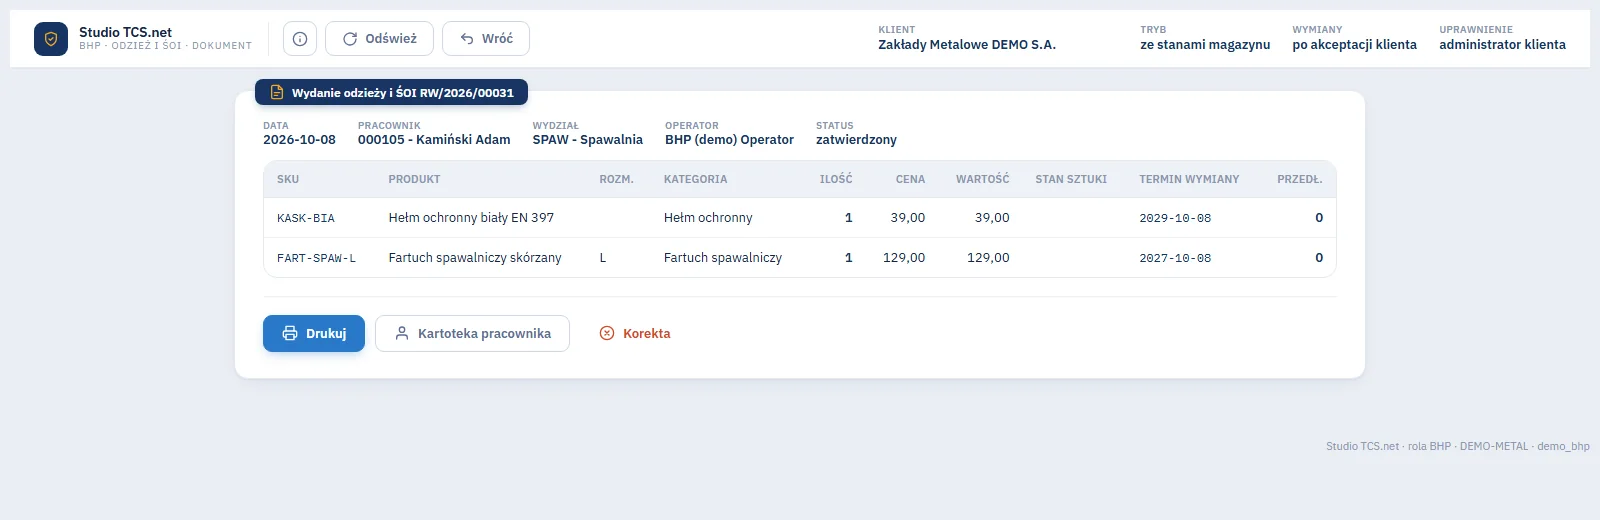1600x520 pixels.
Task: Click the printer icon in Drukuj
Action: click(290, 333)
